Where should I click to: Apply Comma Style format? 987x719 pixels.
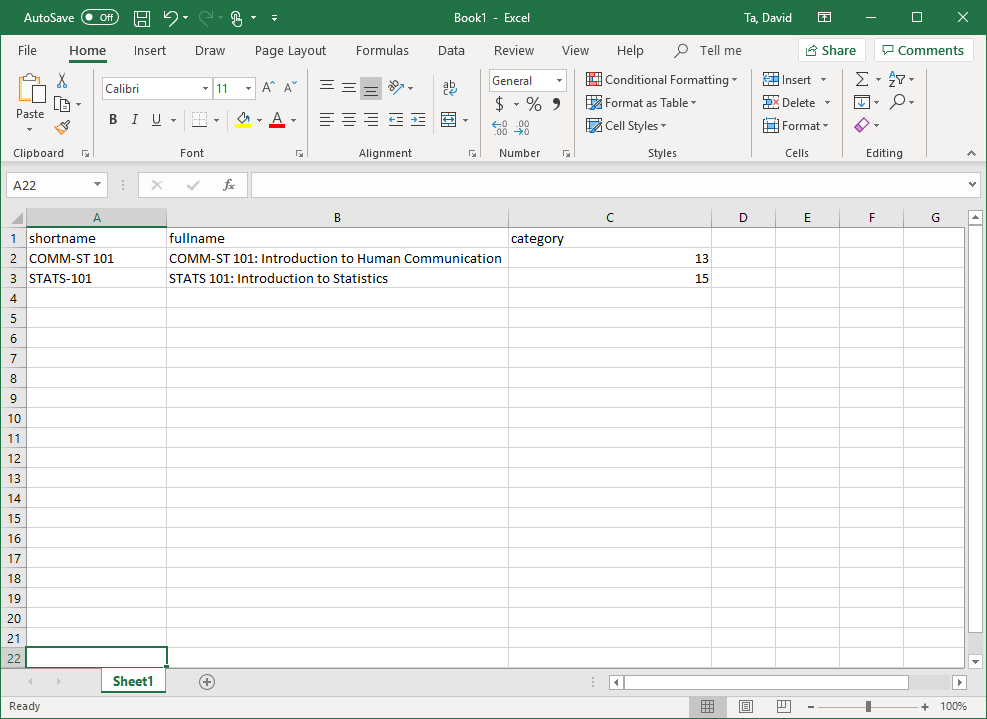[556, 103]
